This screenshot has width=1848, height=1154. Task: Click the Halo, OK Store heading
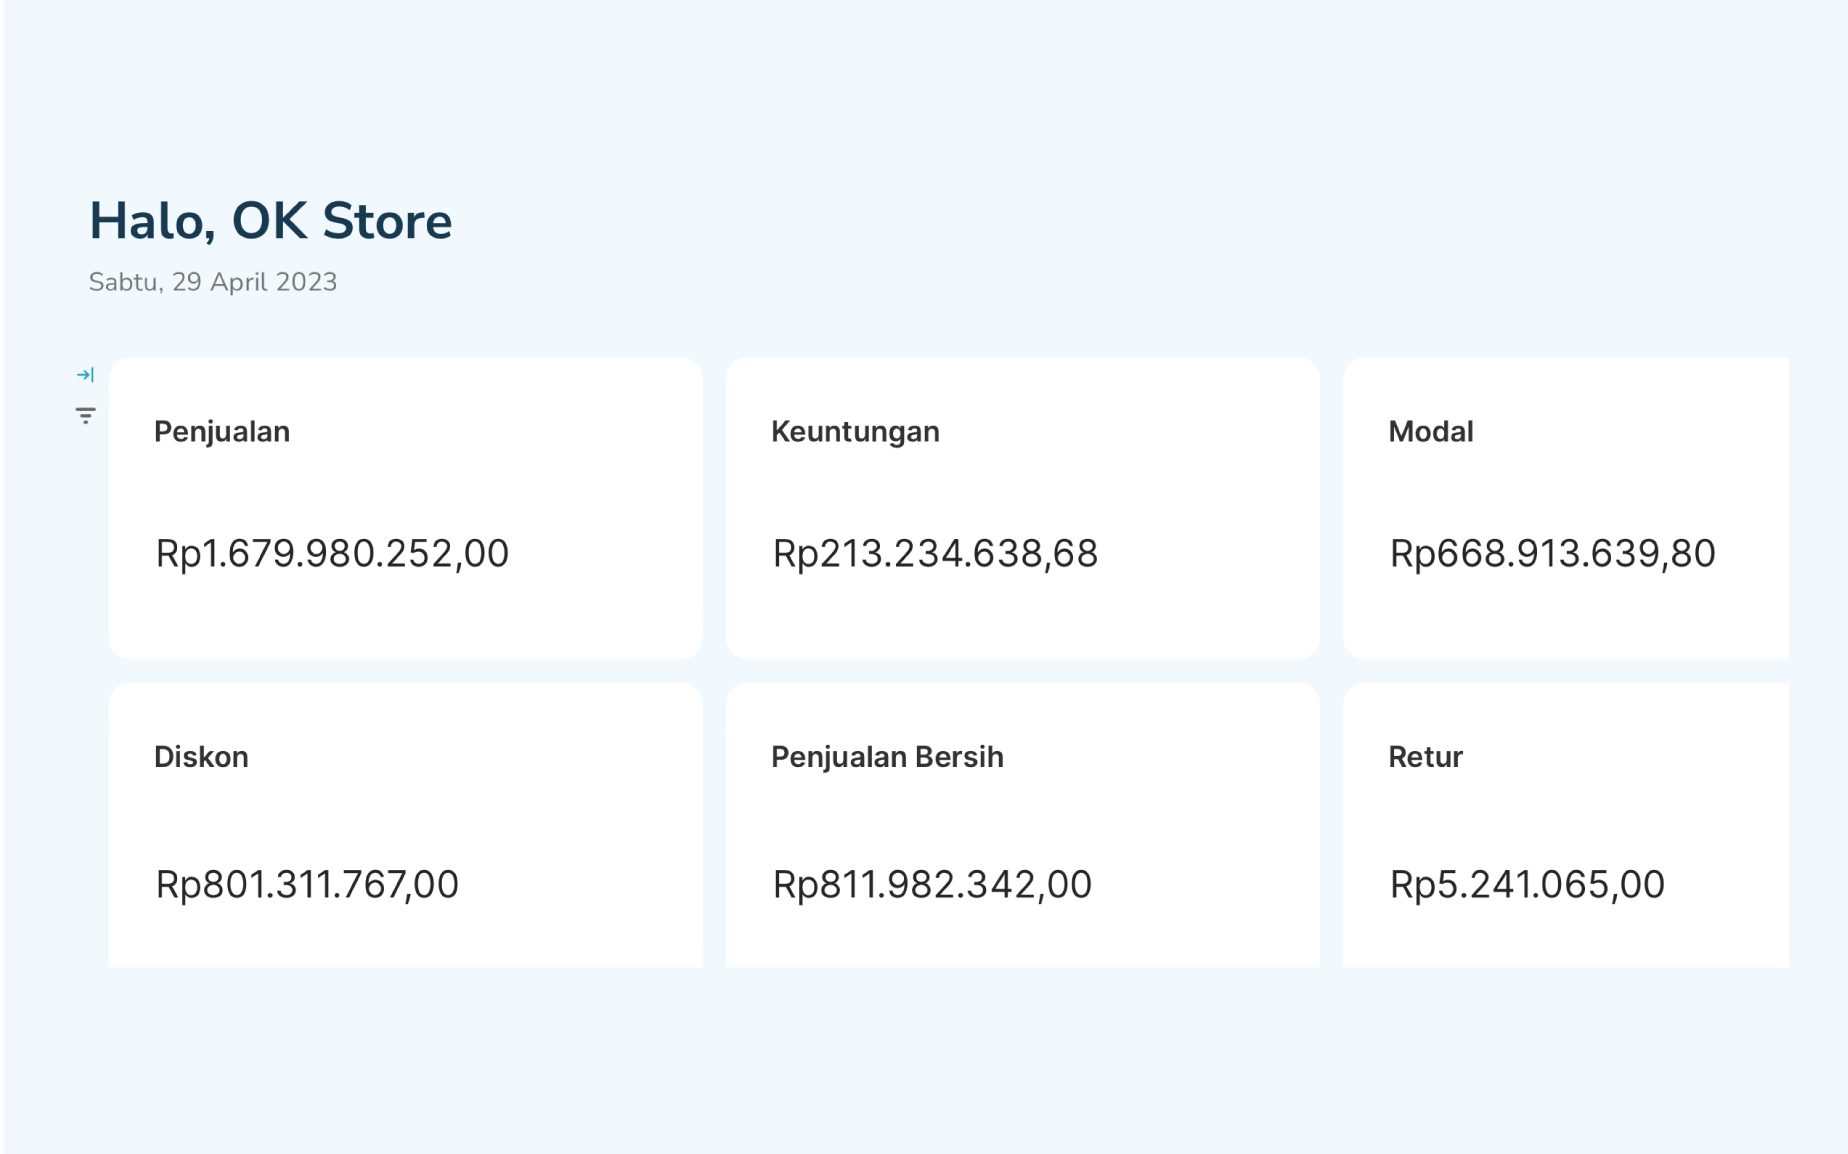pos(271,221)
